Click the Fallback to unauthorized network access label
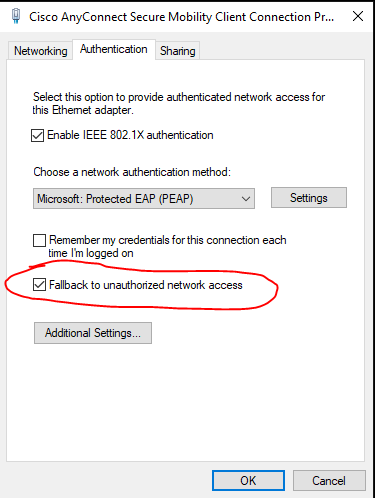This screenshot has width=375, height=498. click(146, 285)
